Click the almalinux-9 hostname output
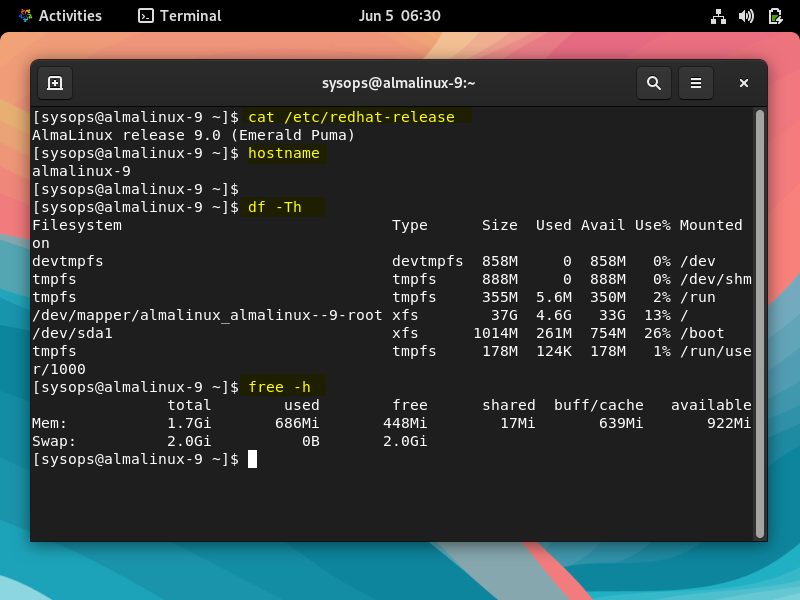The width and height of the screenshot is (800, 600). click(81, 171)
